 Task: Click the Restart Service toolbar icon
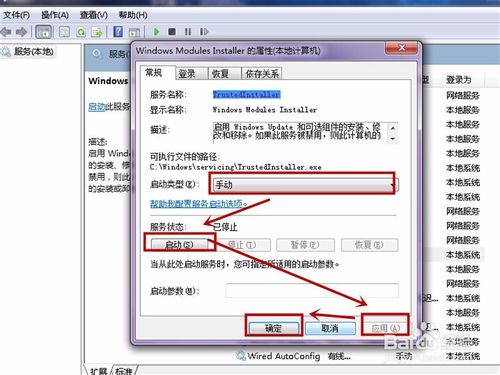(204, 32)
